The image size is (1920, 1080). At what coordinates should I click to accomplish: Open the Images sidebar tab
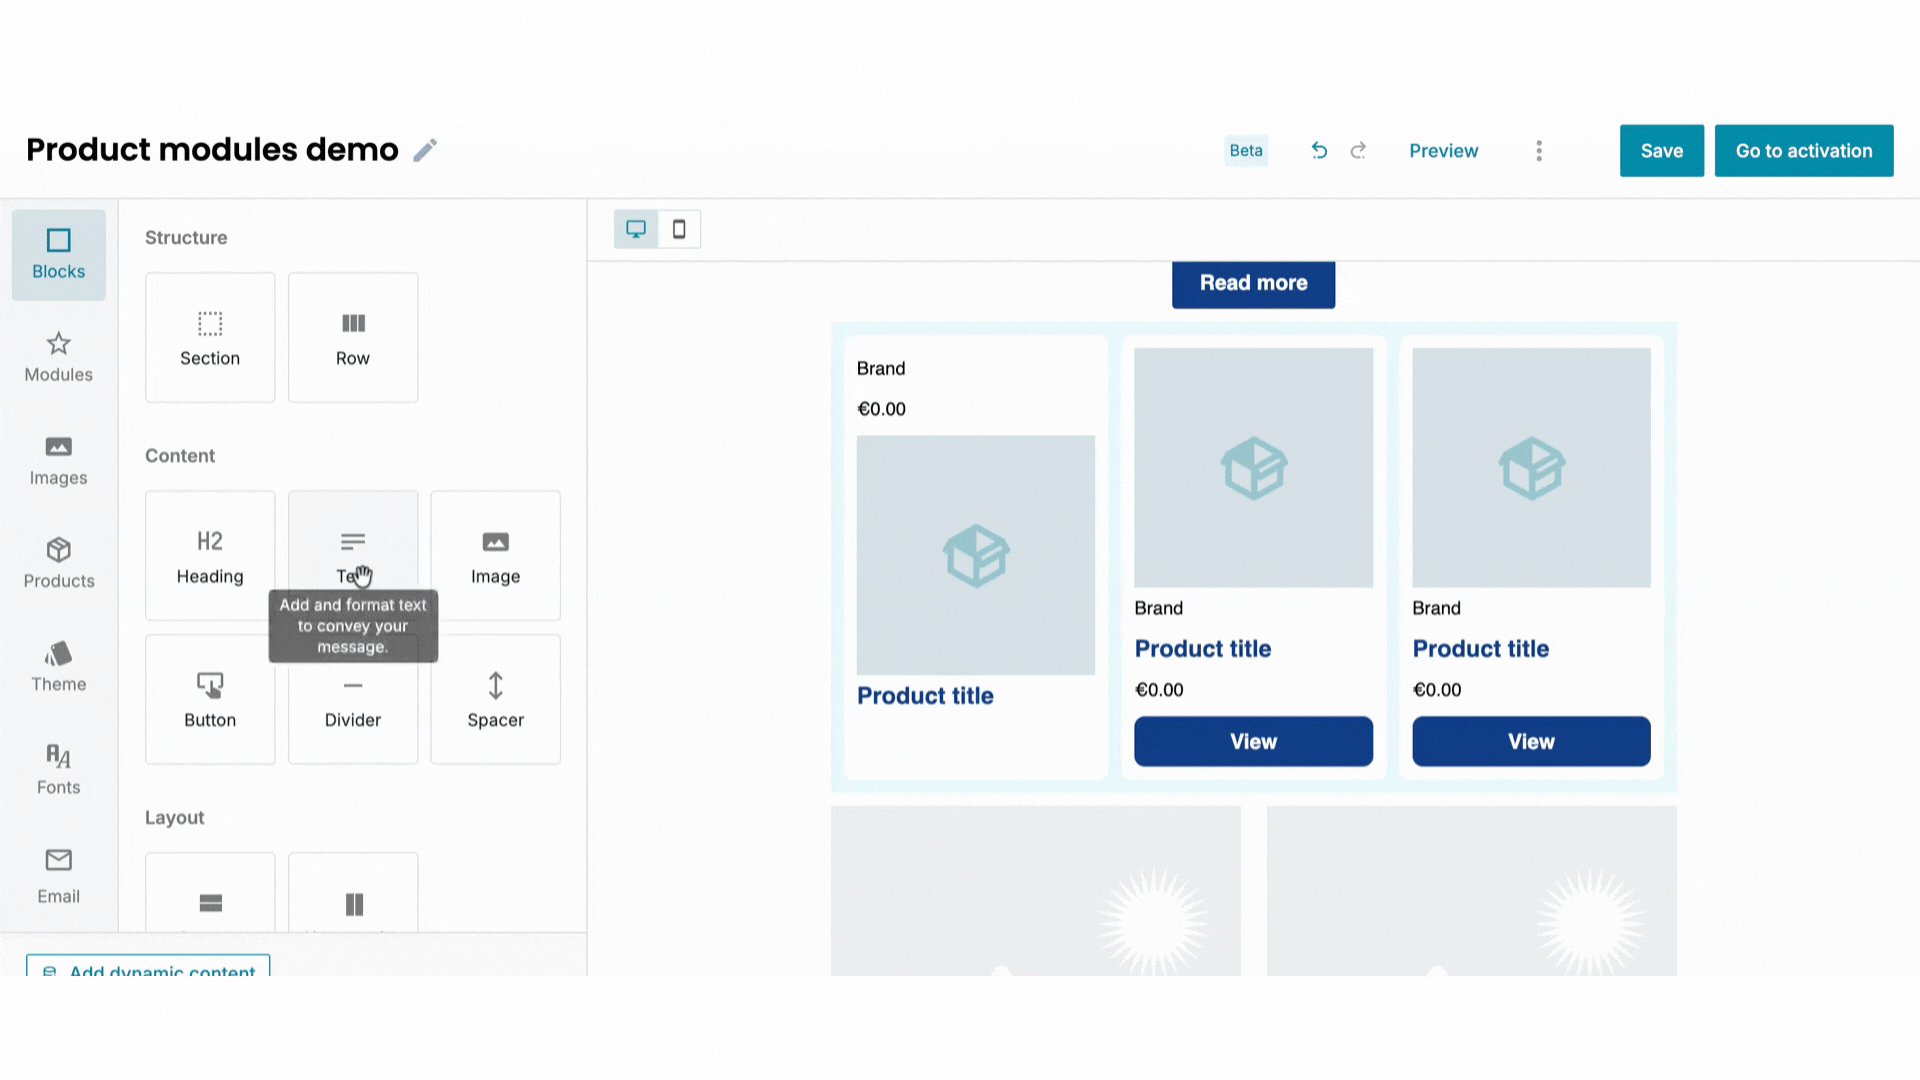tap(58, 460)
